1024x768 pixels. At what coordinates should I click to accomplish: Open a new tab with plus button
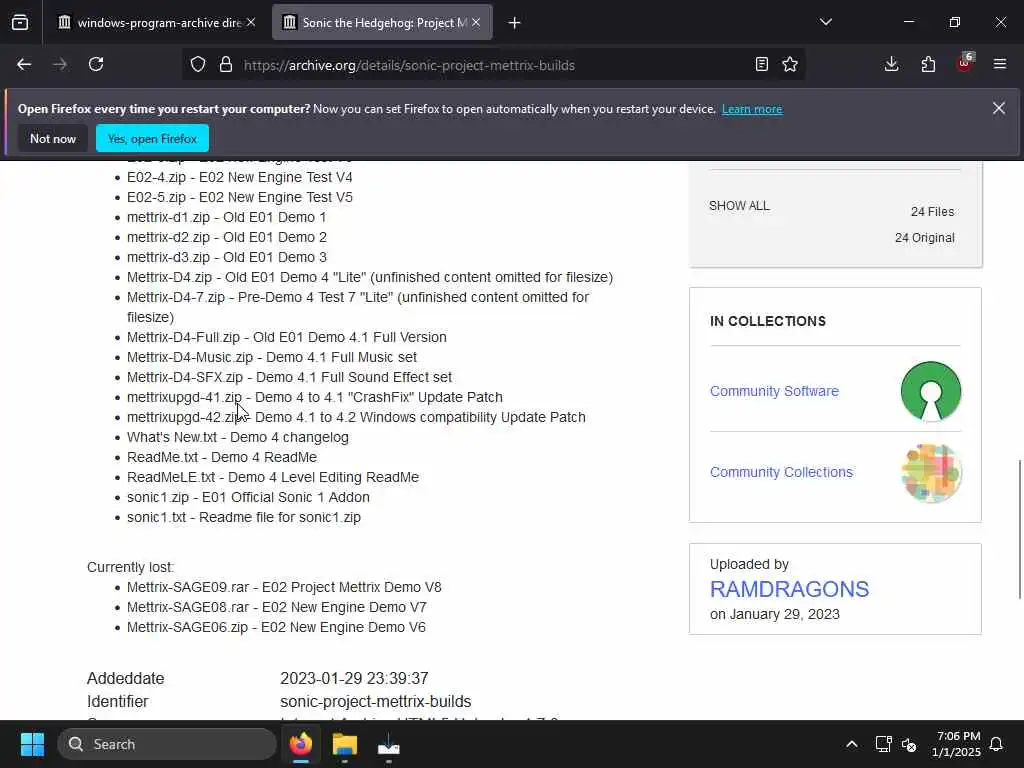pos(515,23)
